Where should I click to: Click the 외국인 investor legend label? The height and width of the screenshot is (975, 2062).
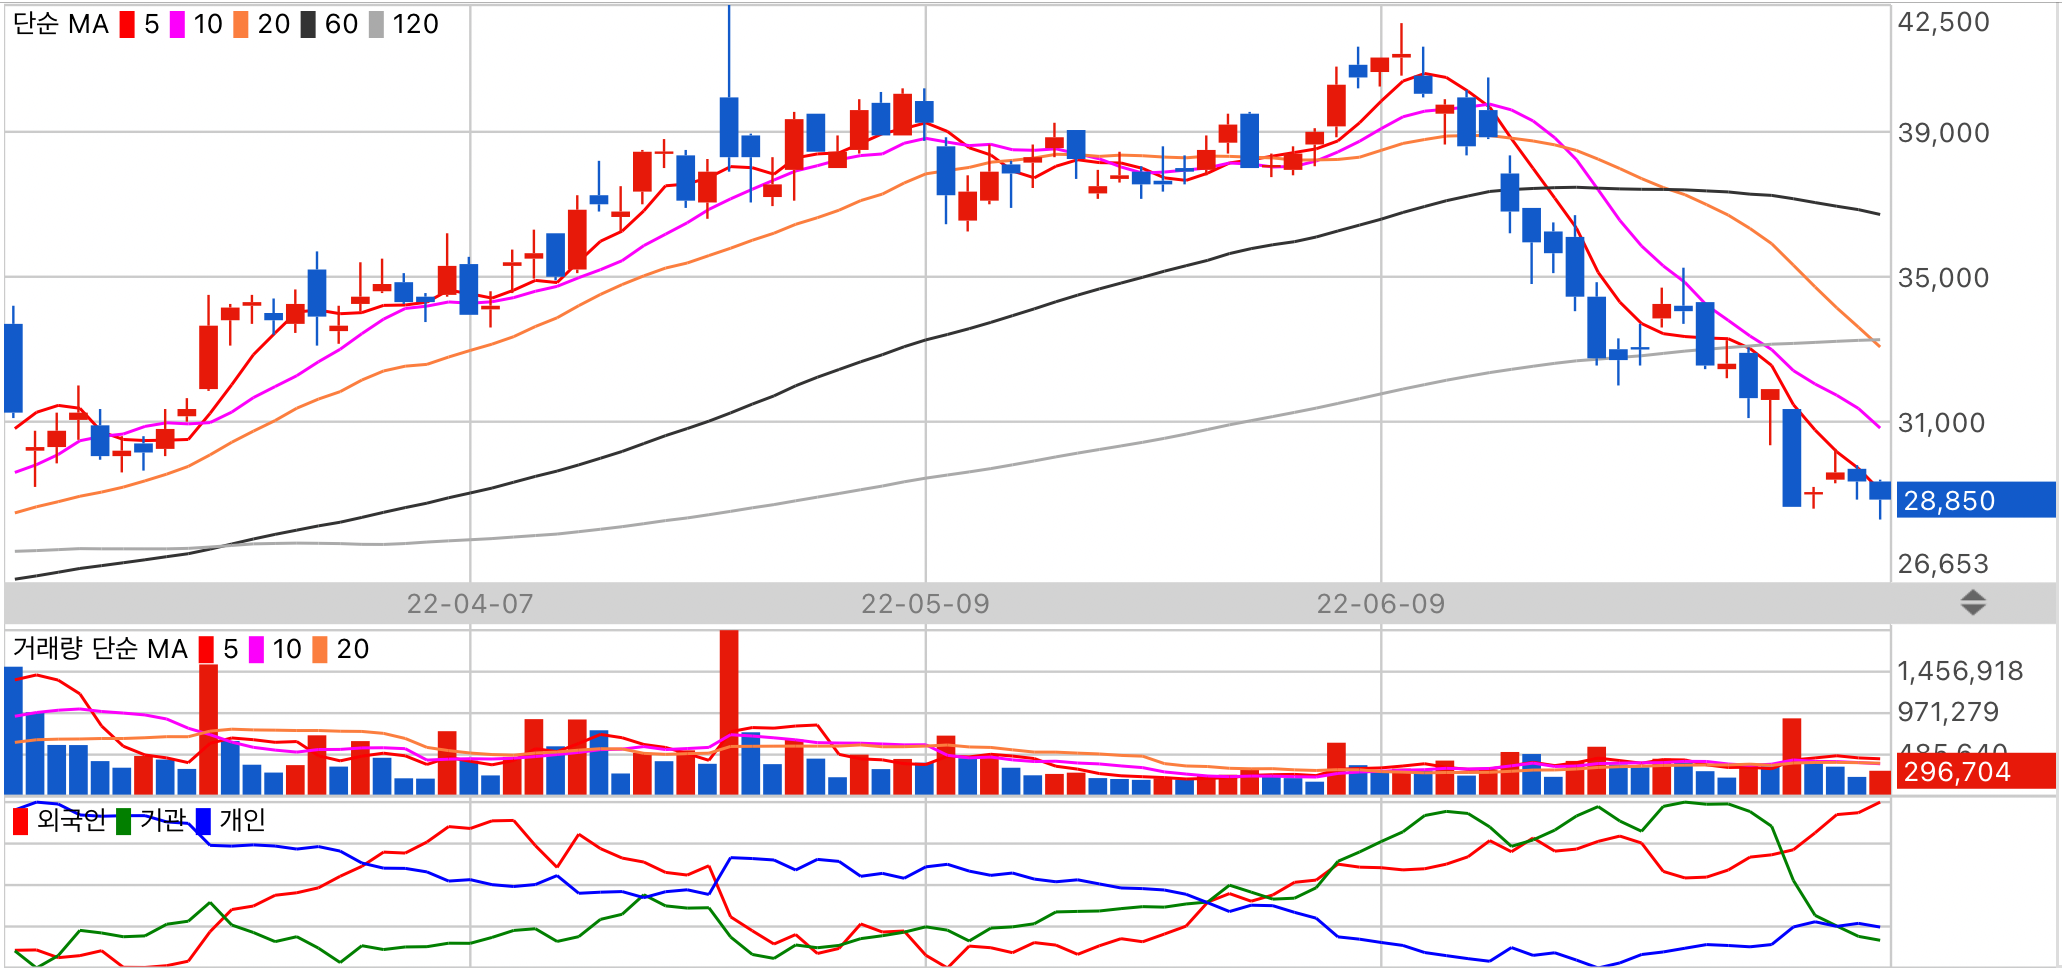coord(71,821)
